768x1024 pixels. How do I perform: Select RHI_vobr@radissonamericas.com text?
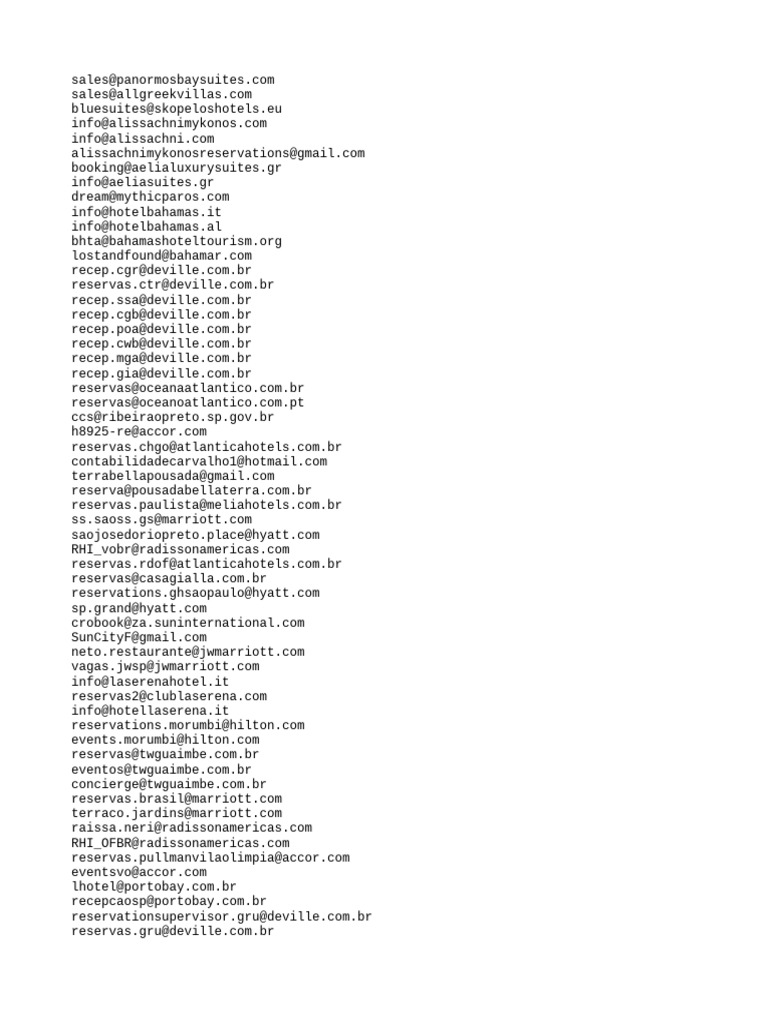pyautogui.click(x=180, y=550)
